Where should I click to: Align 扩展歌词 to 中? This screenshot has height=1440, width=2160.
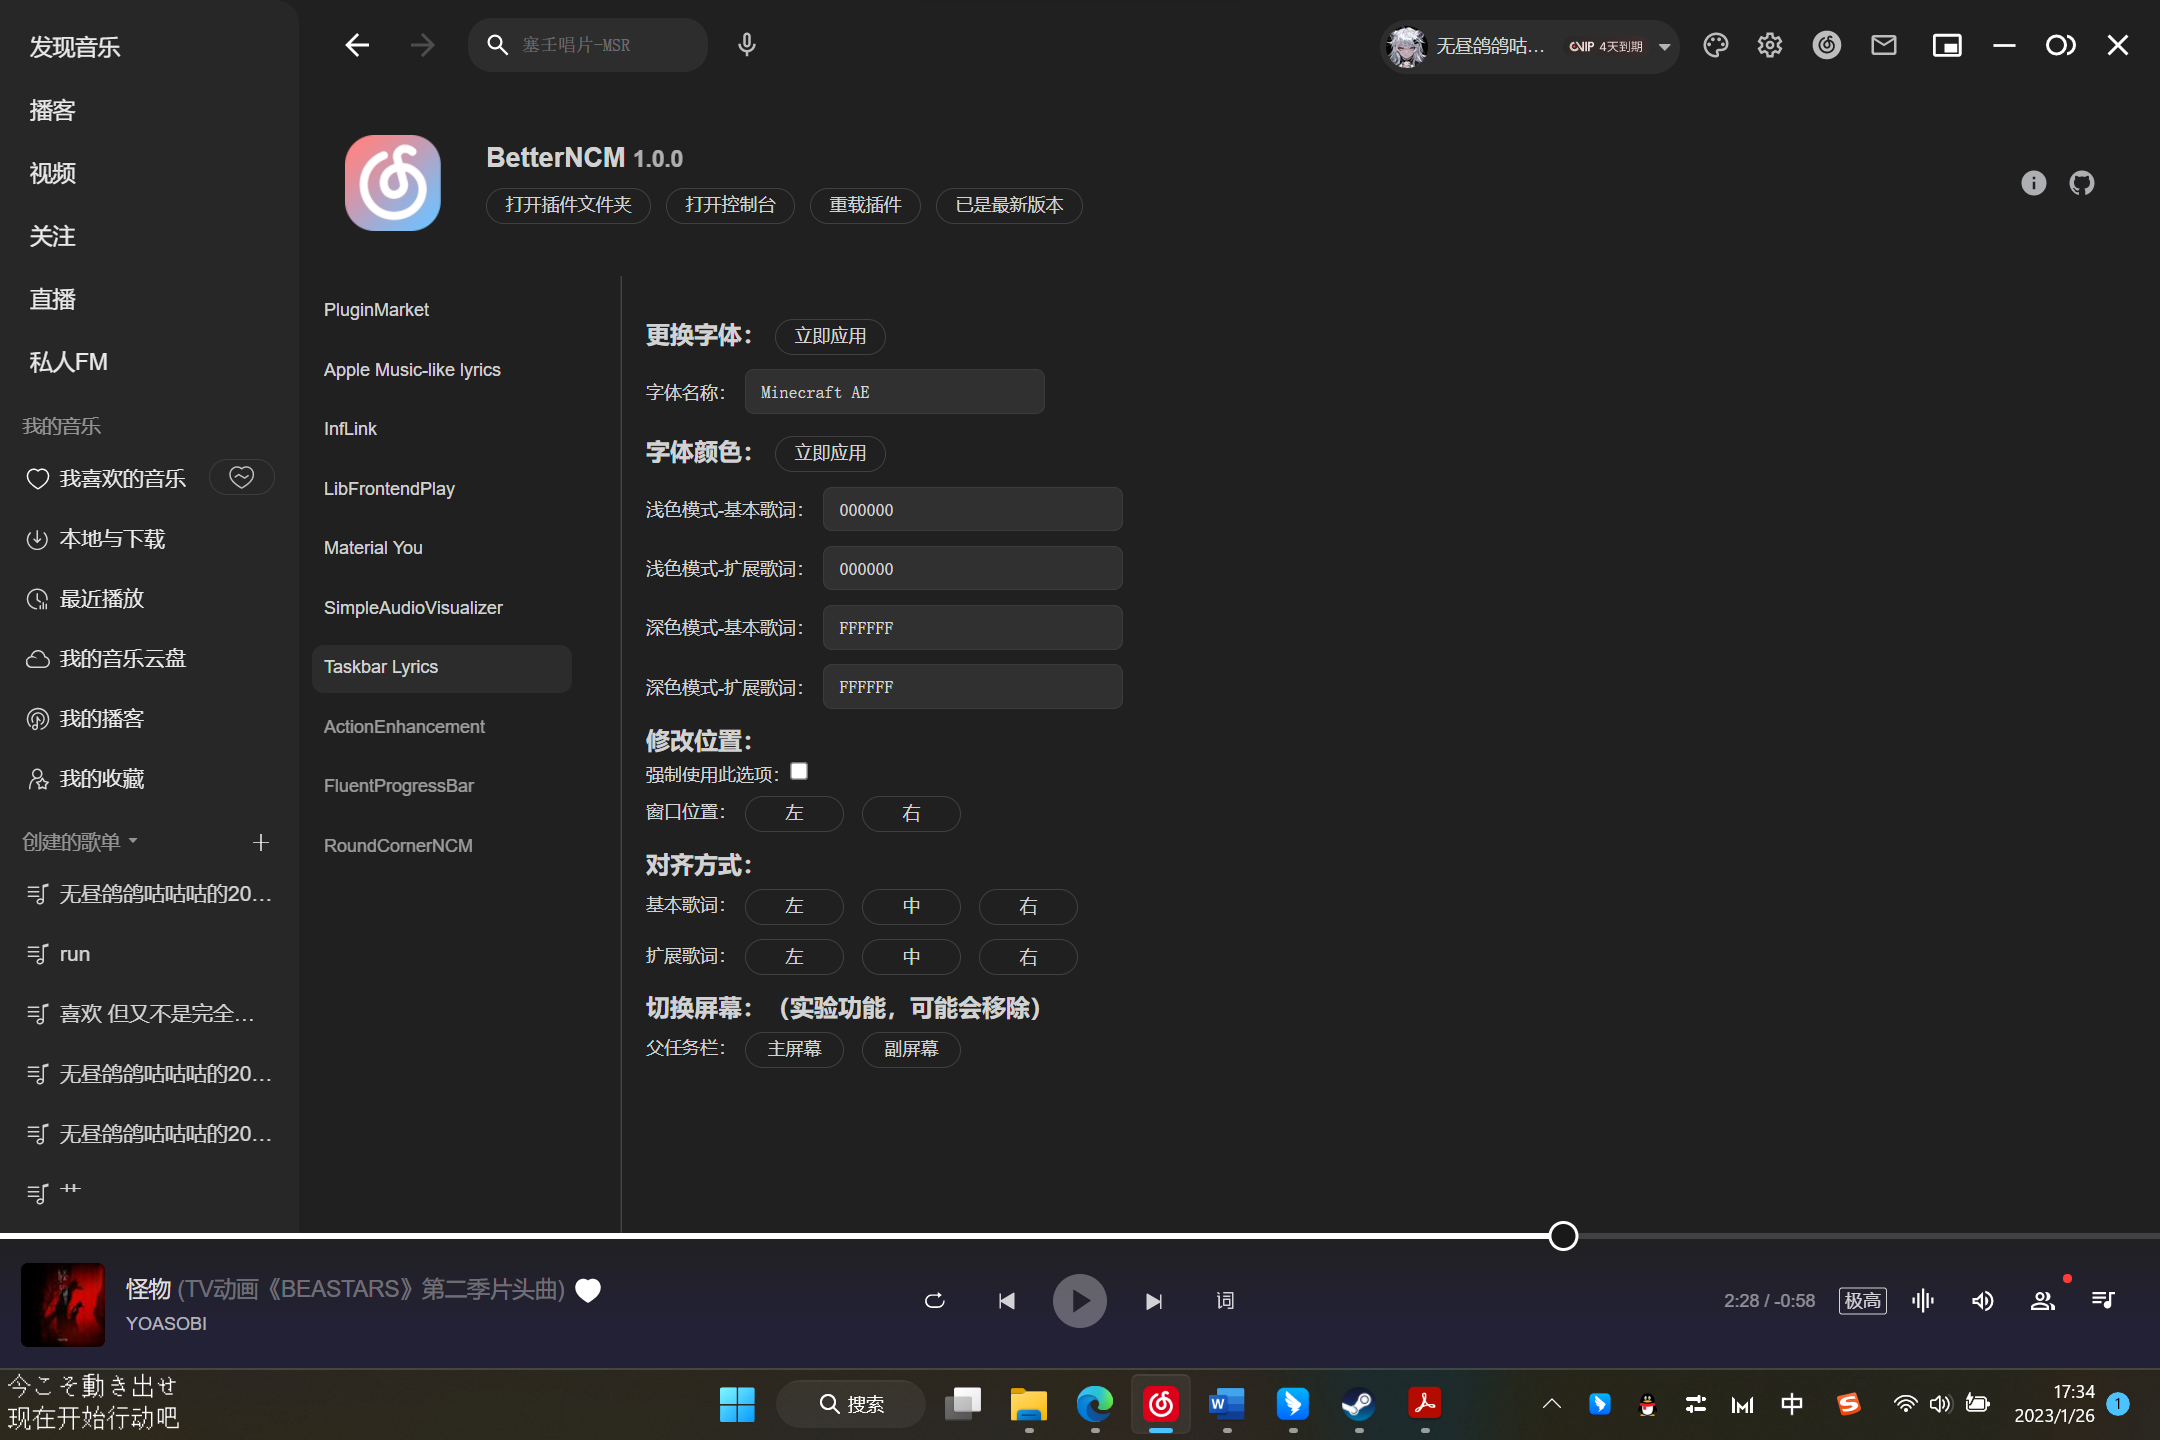[911, 957]
